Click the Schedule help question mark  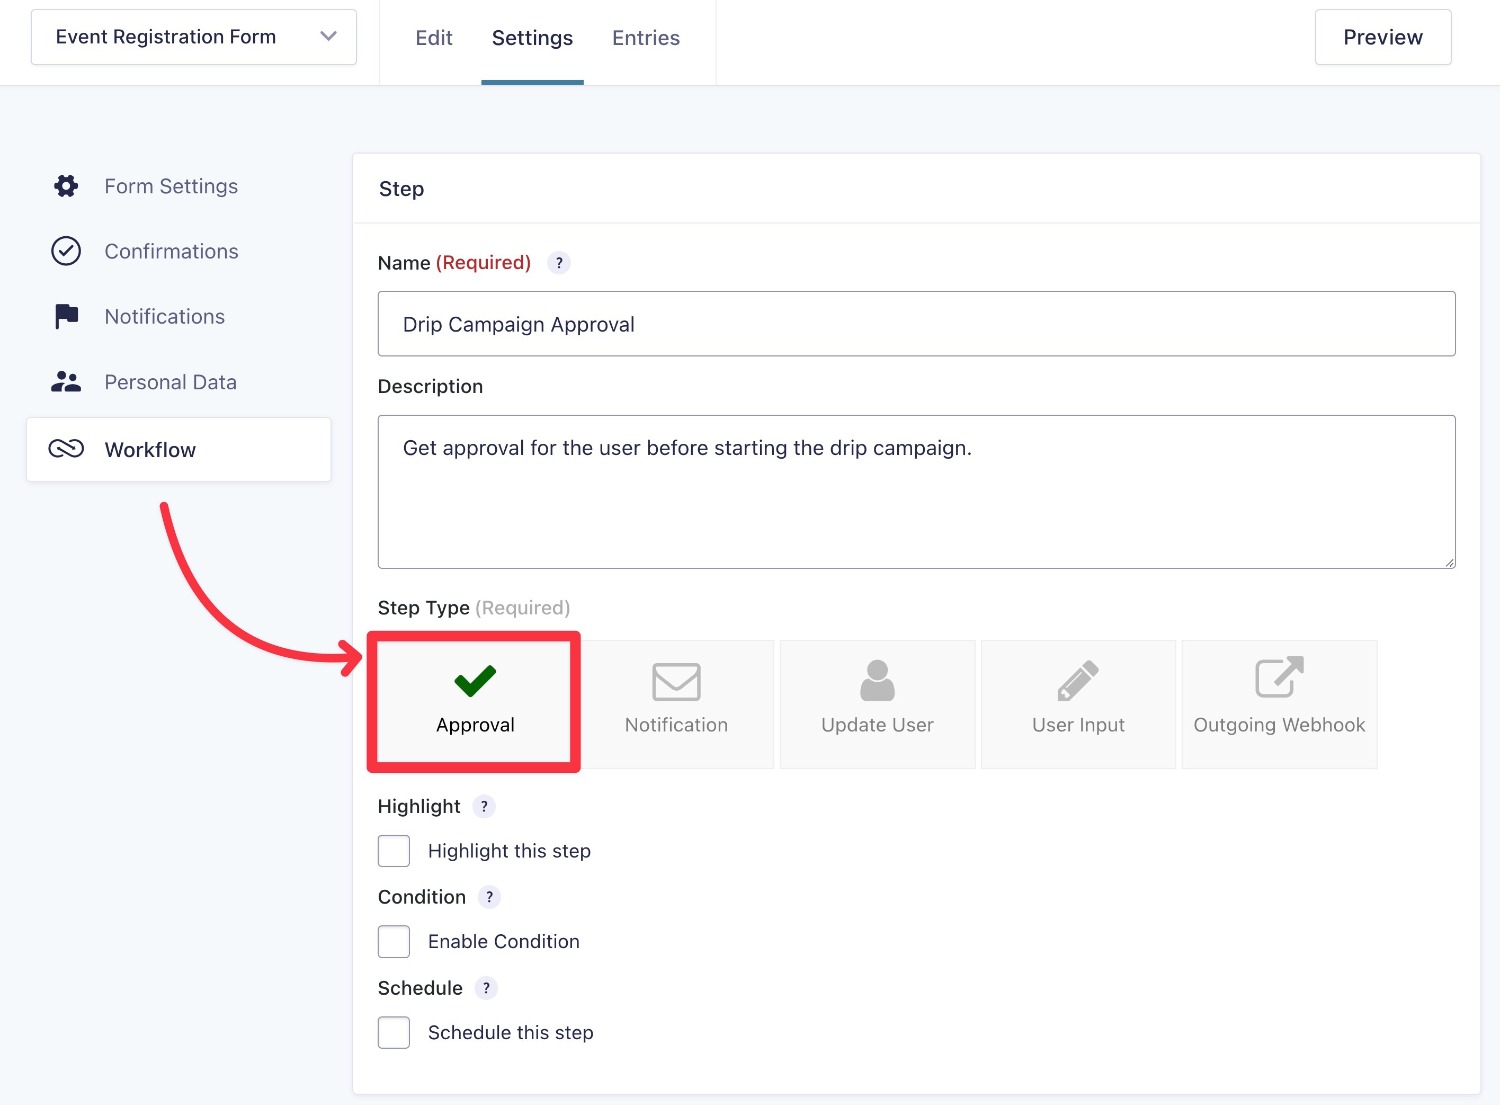[x=486, y=989]
